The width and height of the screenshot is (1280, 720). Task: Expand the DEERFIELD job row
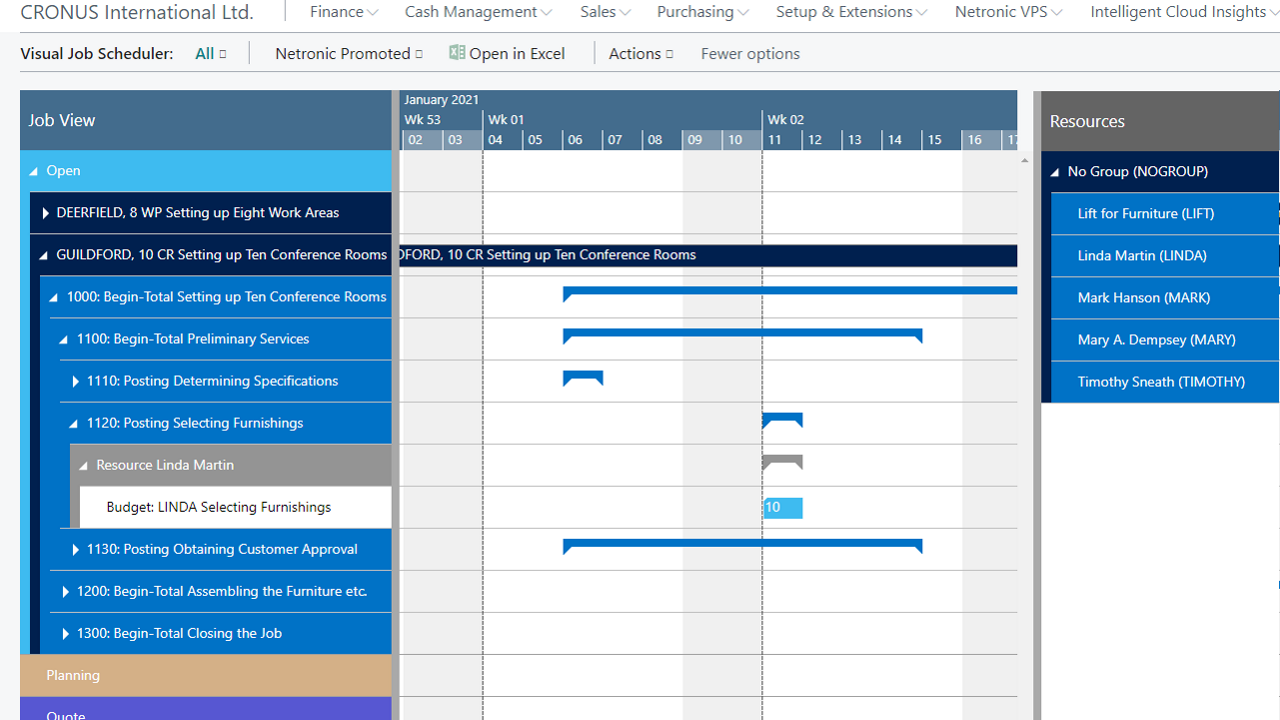pyautogui.click(x=46, y=212)
